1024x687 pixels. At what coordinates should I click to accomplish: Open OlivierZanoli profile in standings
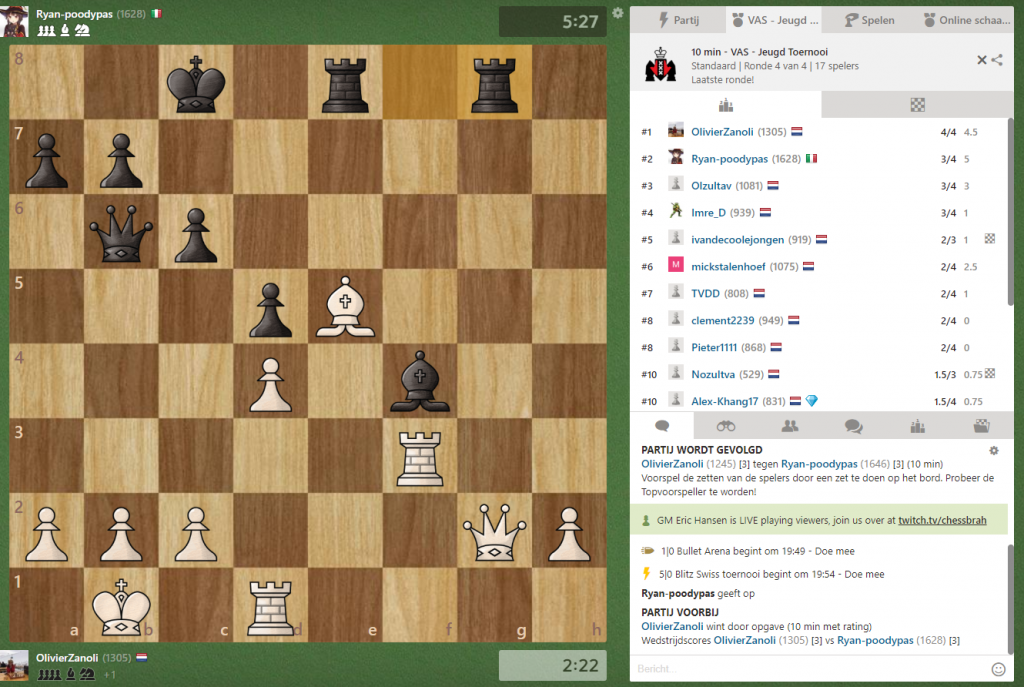(x=722, y=132)
